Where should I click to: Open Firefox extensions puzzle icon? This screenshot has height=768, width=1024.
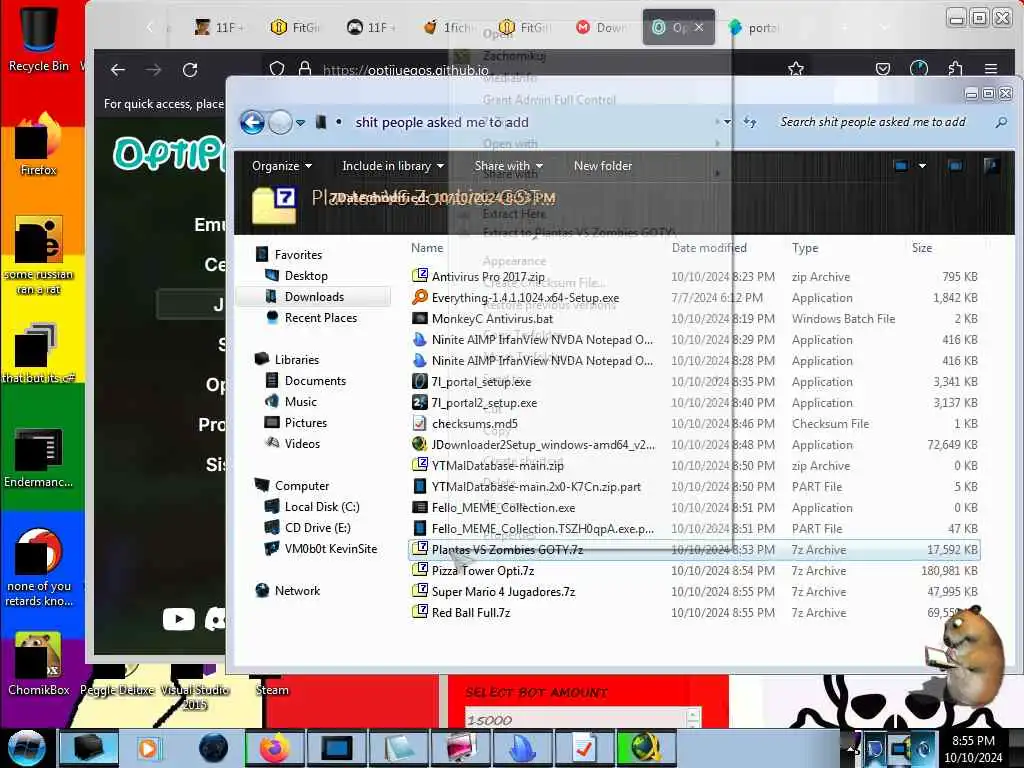(955, 69)
